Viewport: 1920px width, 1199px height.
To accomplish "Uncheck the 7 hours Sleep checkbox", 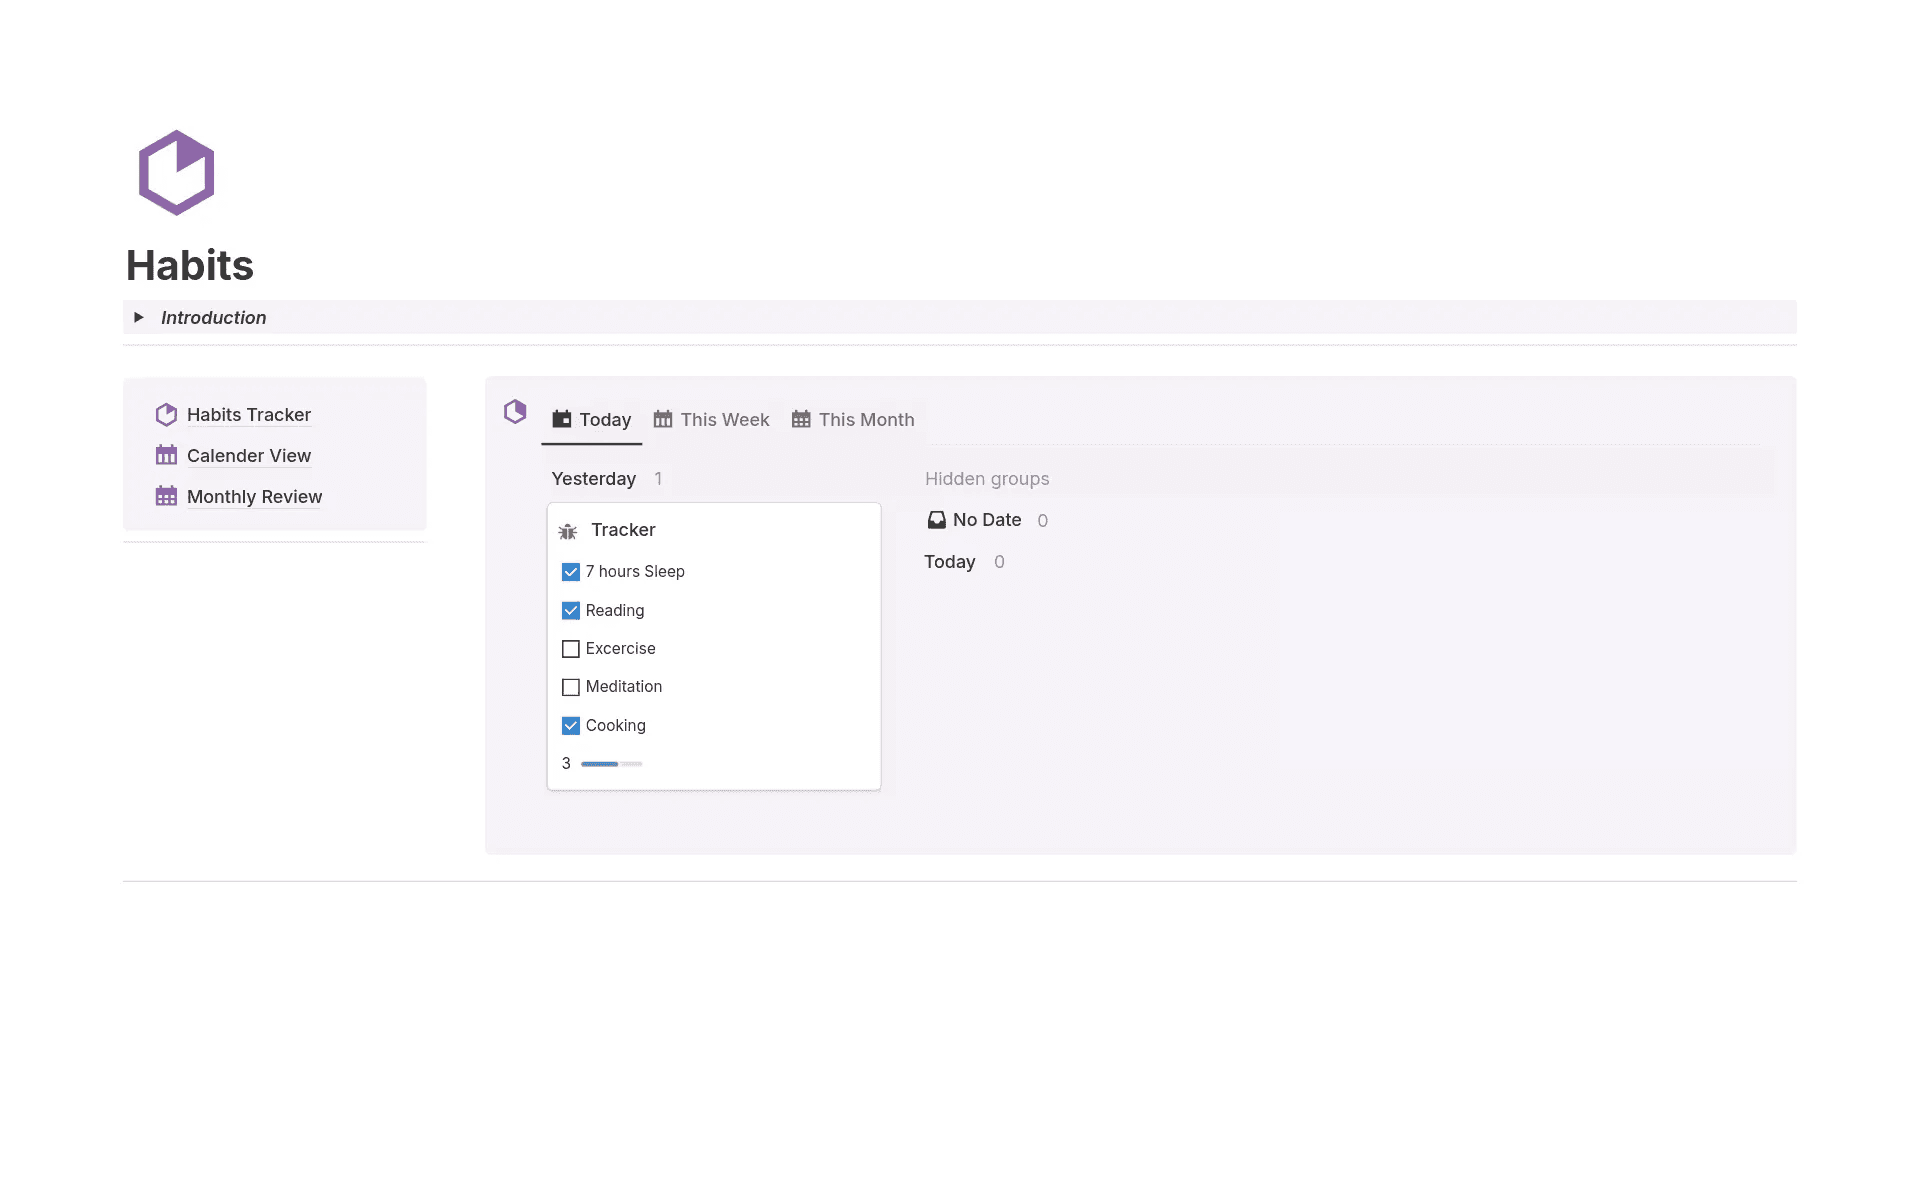I will coord(571,572).
